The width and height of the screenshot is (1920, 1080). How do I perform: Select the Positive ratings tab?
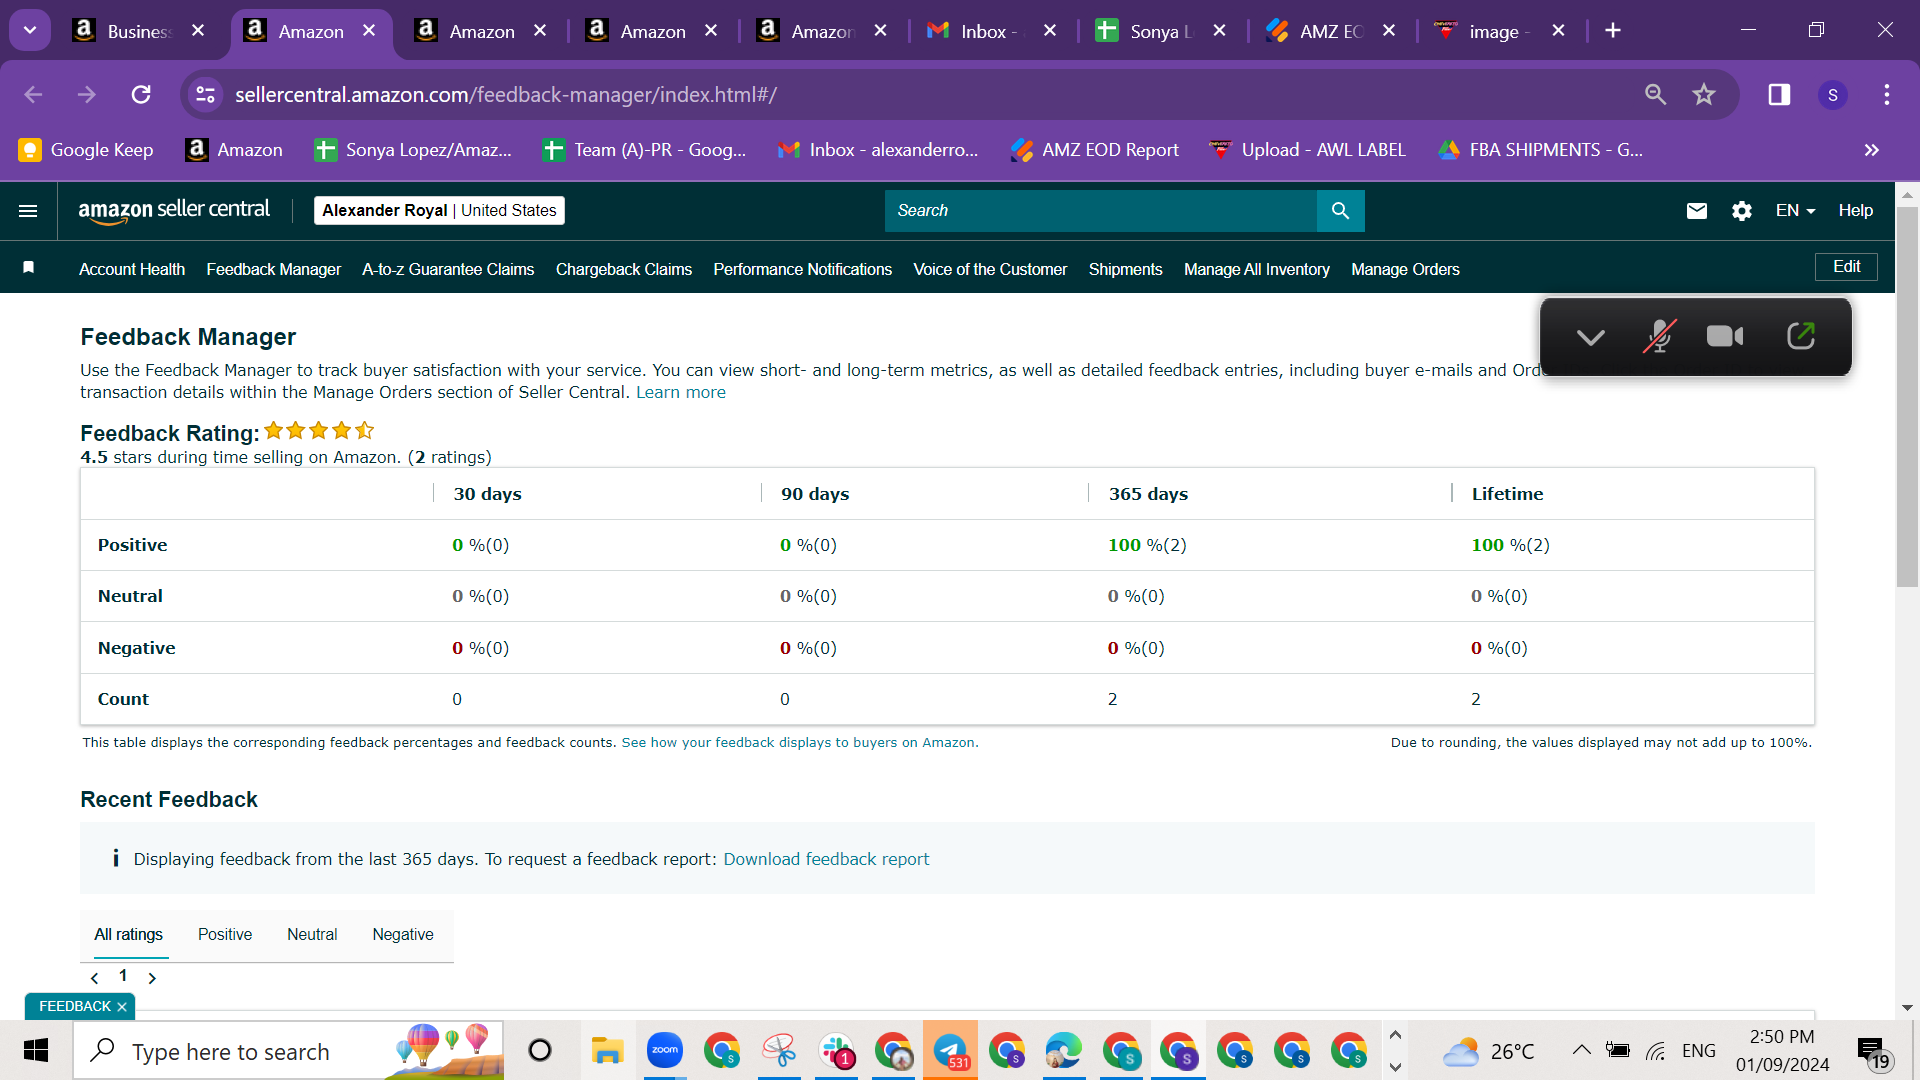click(x=225, y=934)
